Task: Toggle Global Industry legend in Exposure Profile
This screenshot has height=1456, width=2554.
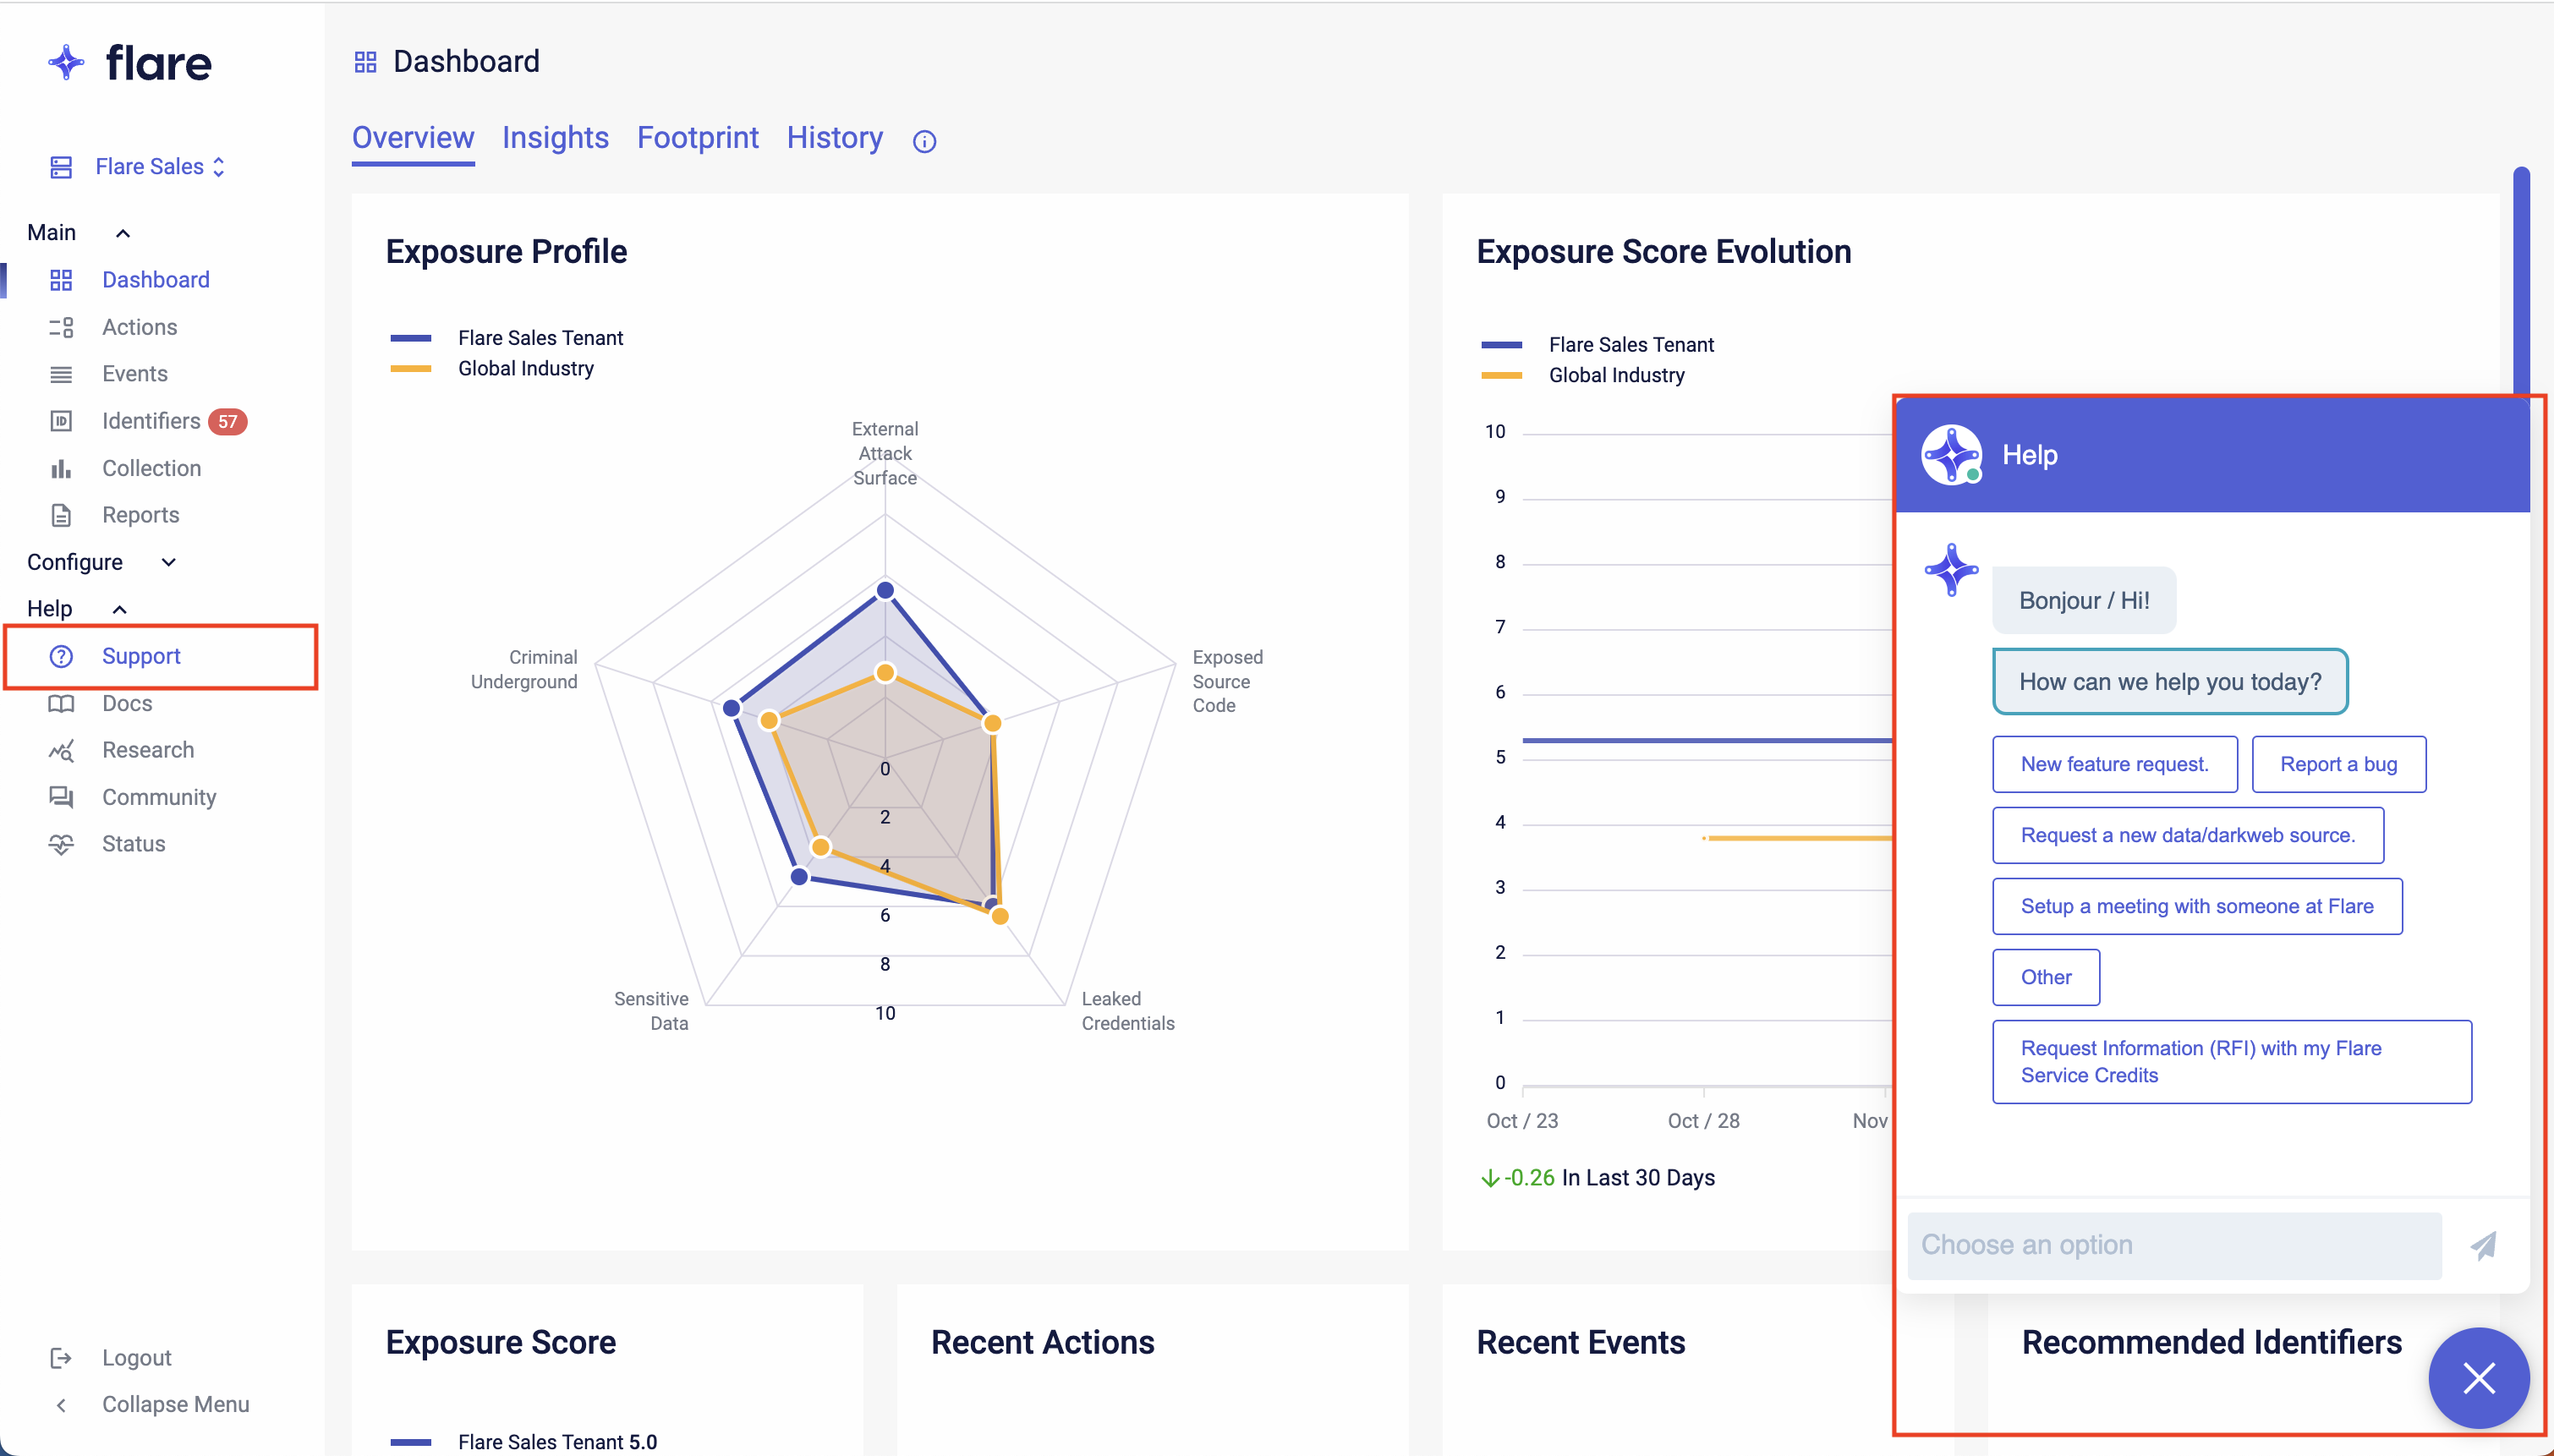Action: (x=525, y=369)
